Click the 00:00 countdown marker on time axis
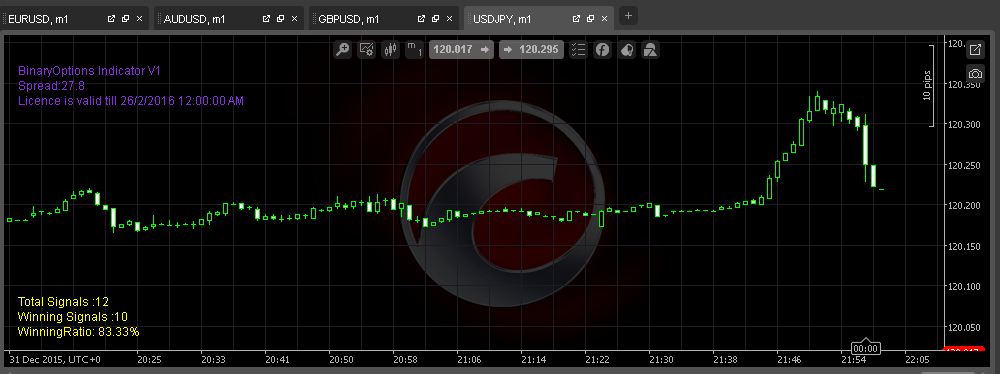Screen dimensions: 1000x374 click(865, 348)
